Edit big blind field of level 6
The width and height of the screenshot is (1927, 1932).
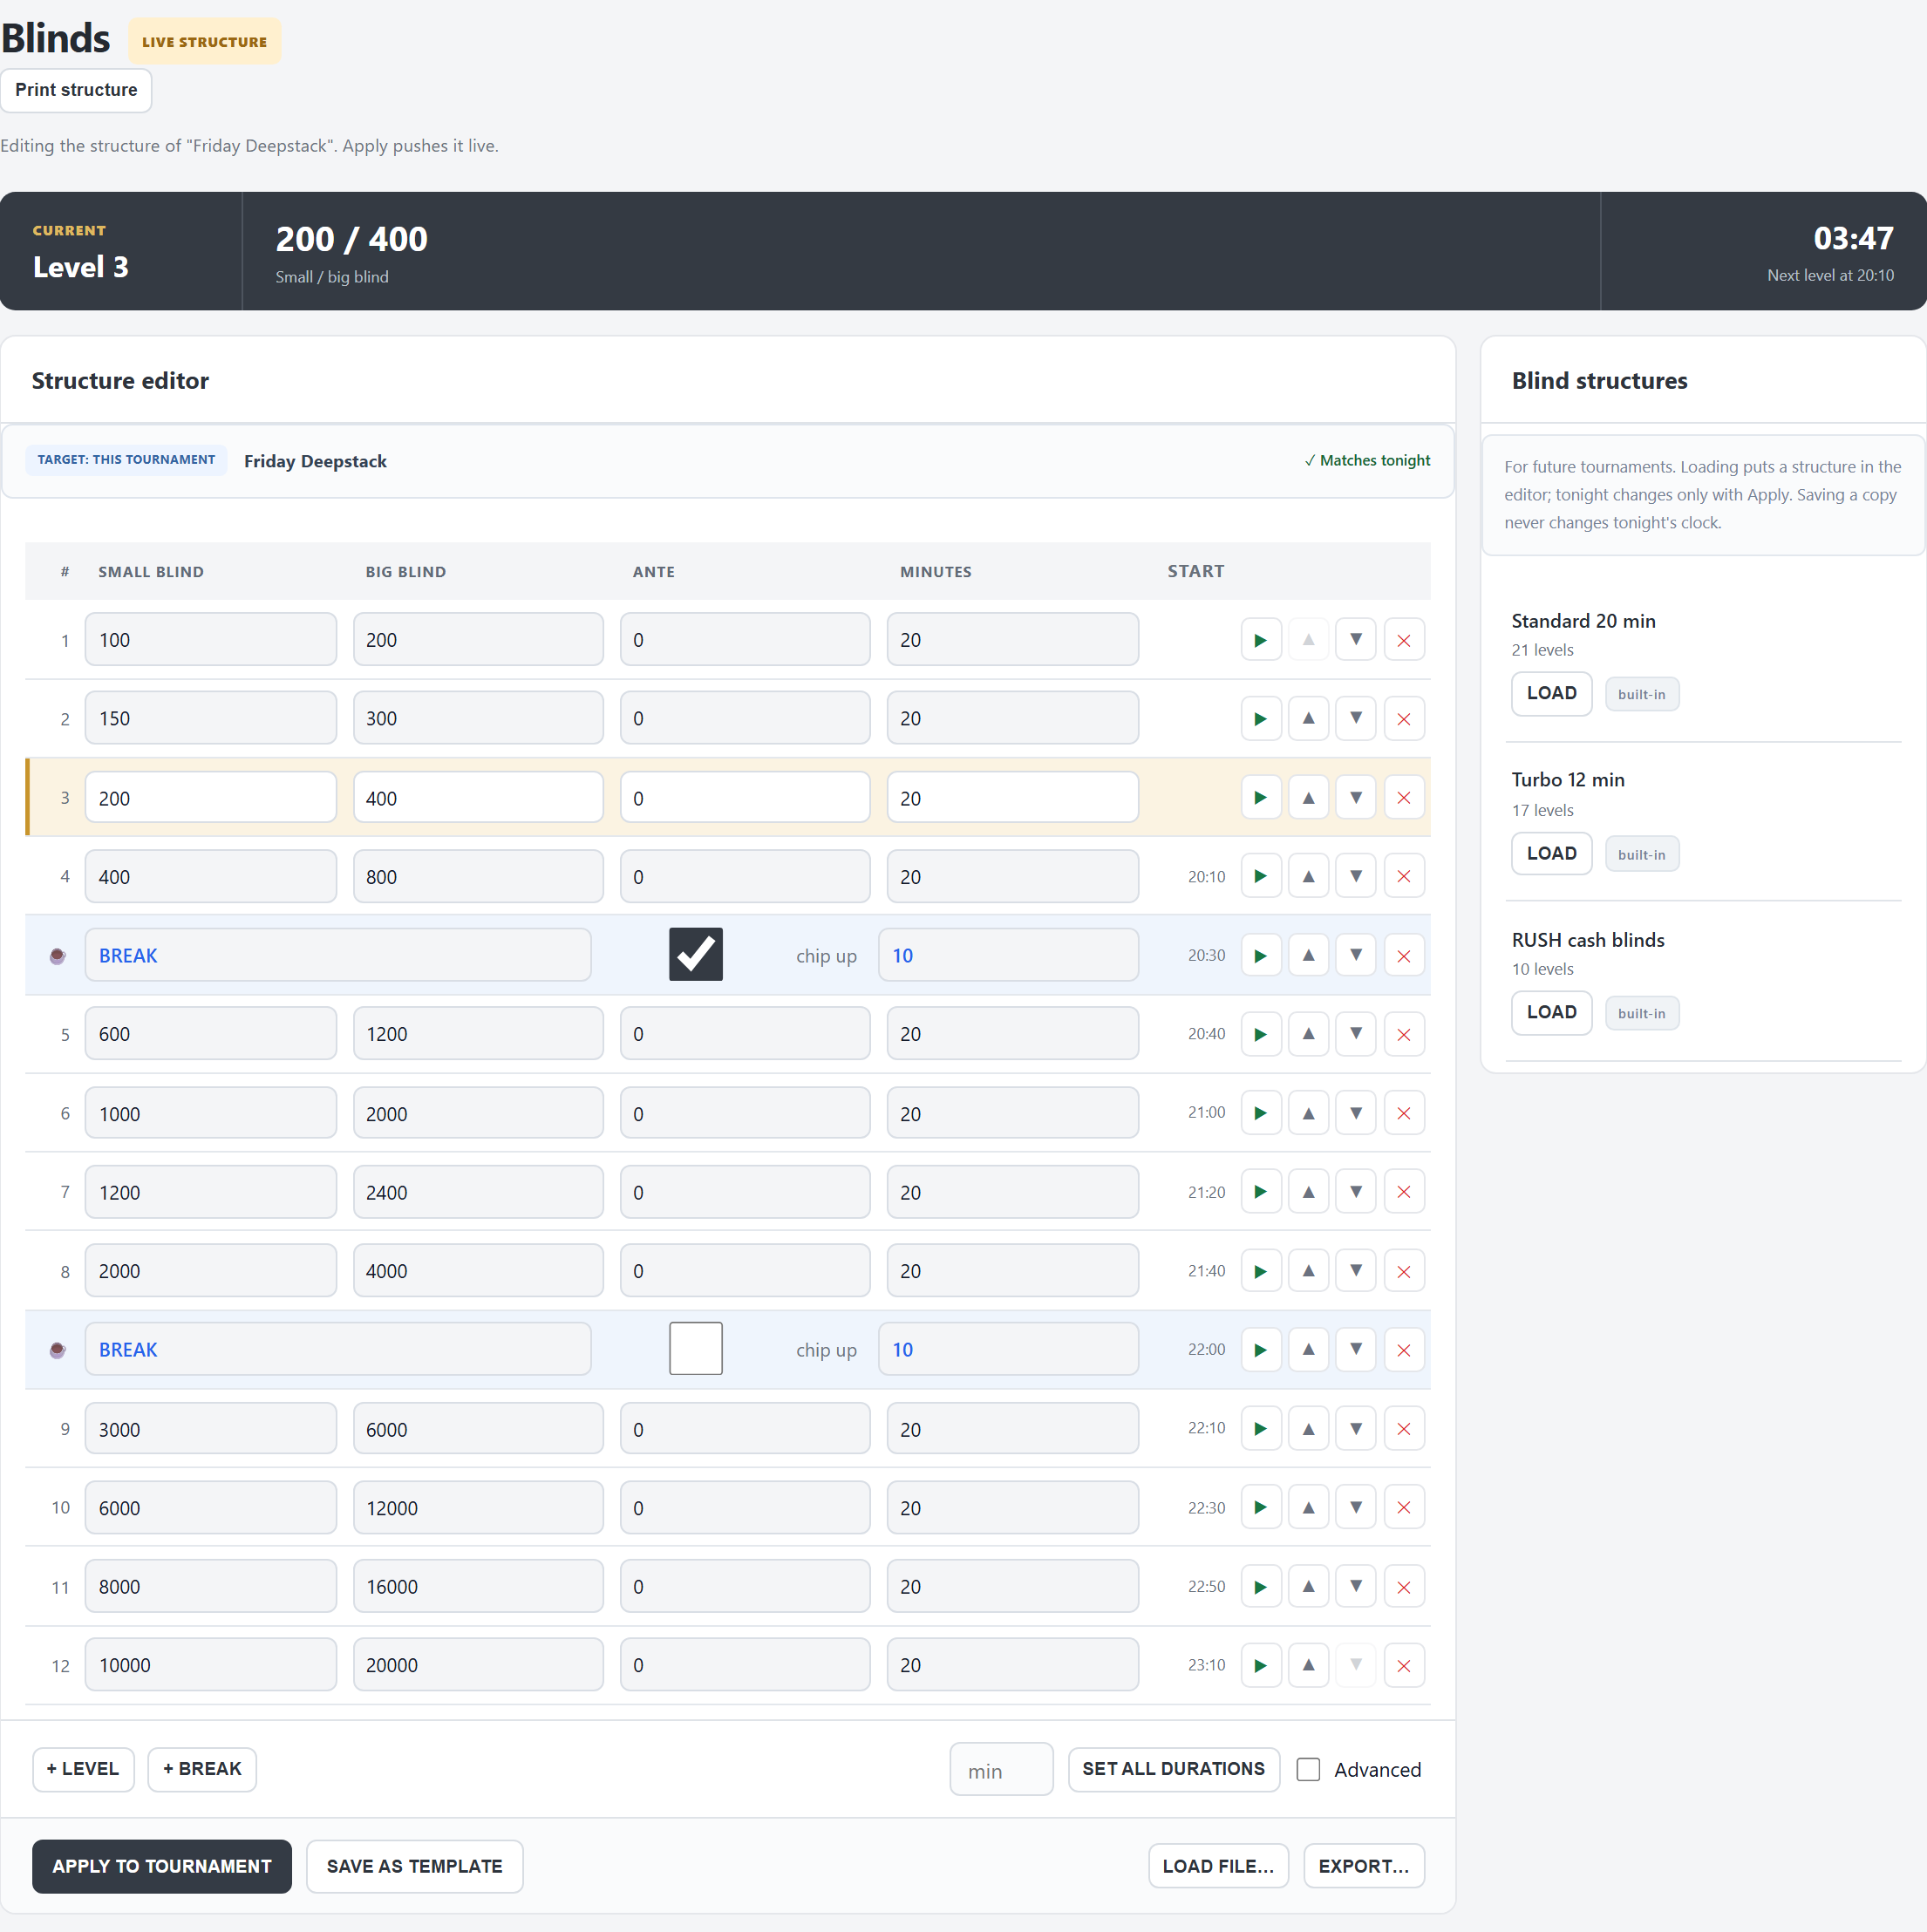(478, 1113)
